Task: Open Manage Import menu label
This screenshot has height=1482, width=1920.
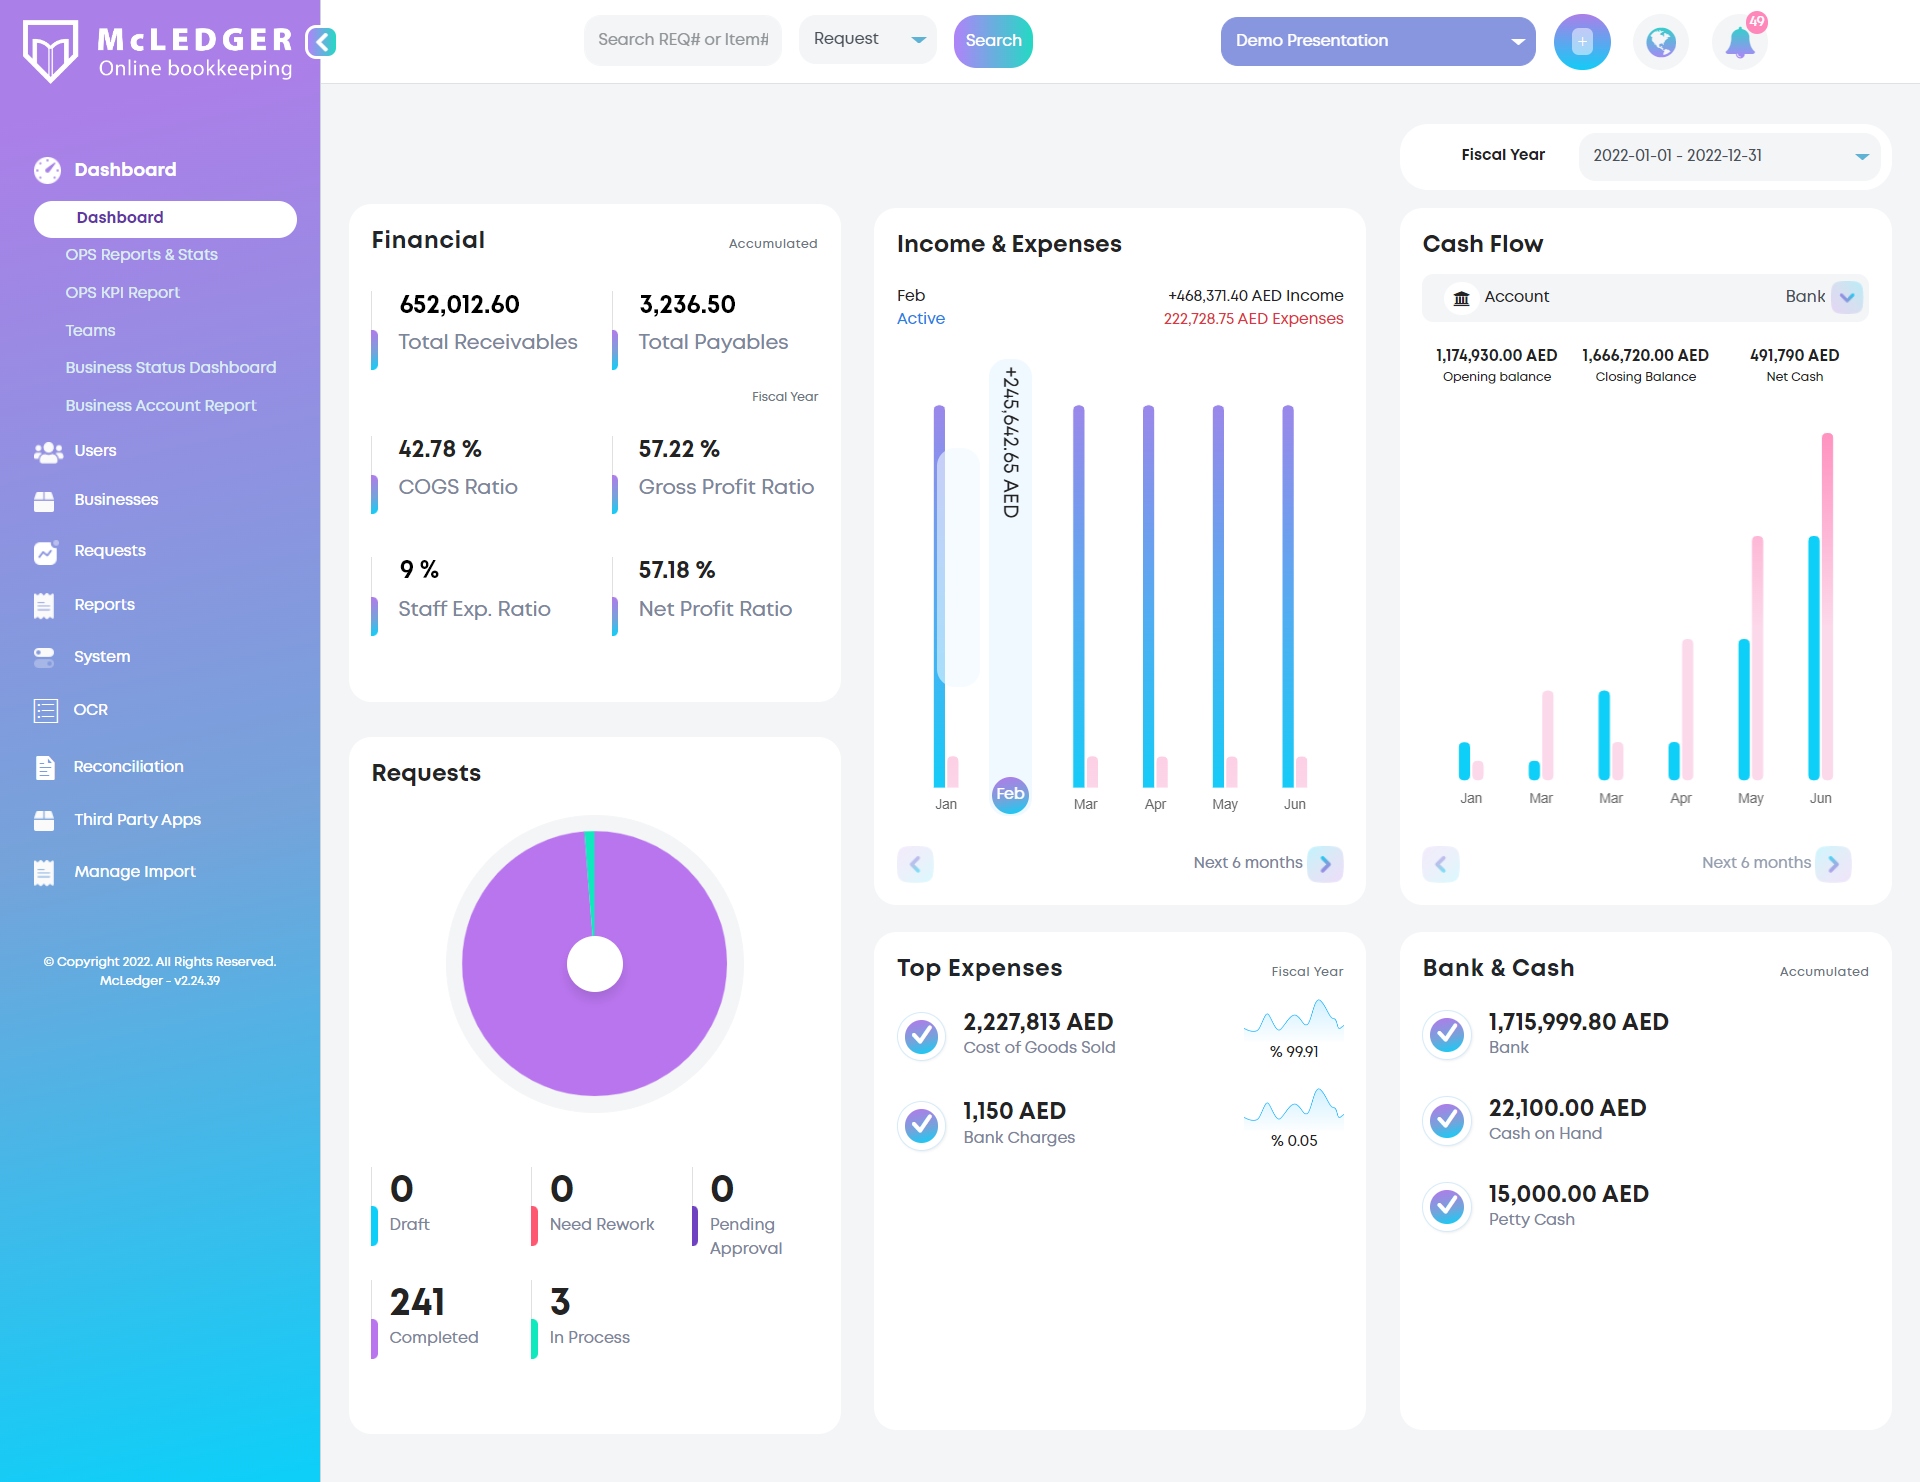Action: [135, 872]
